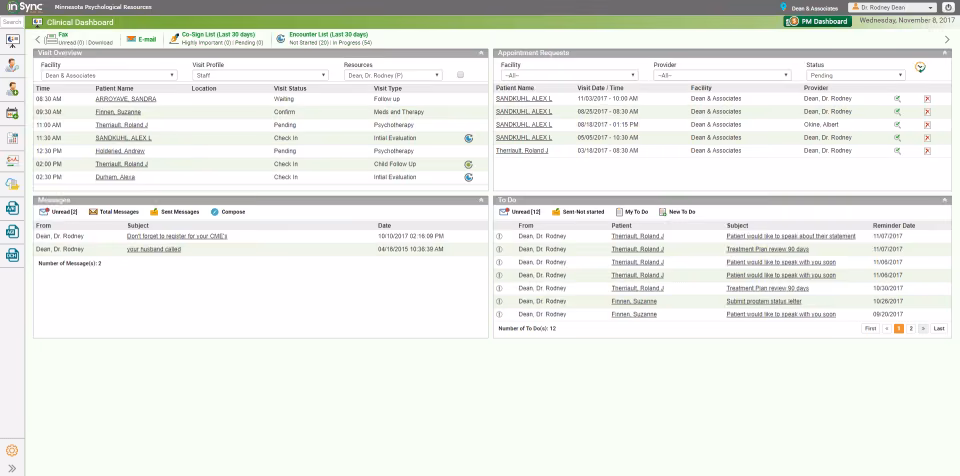Open encounter icon for SANDKUHL 11:30 AM visit

point(469,138)
